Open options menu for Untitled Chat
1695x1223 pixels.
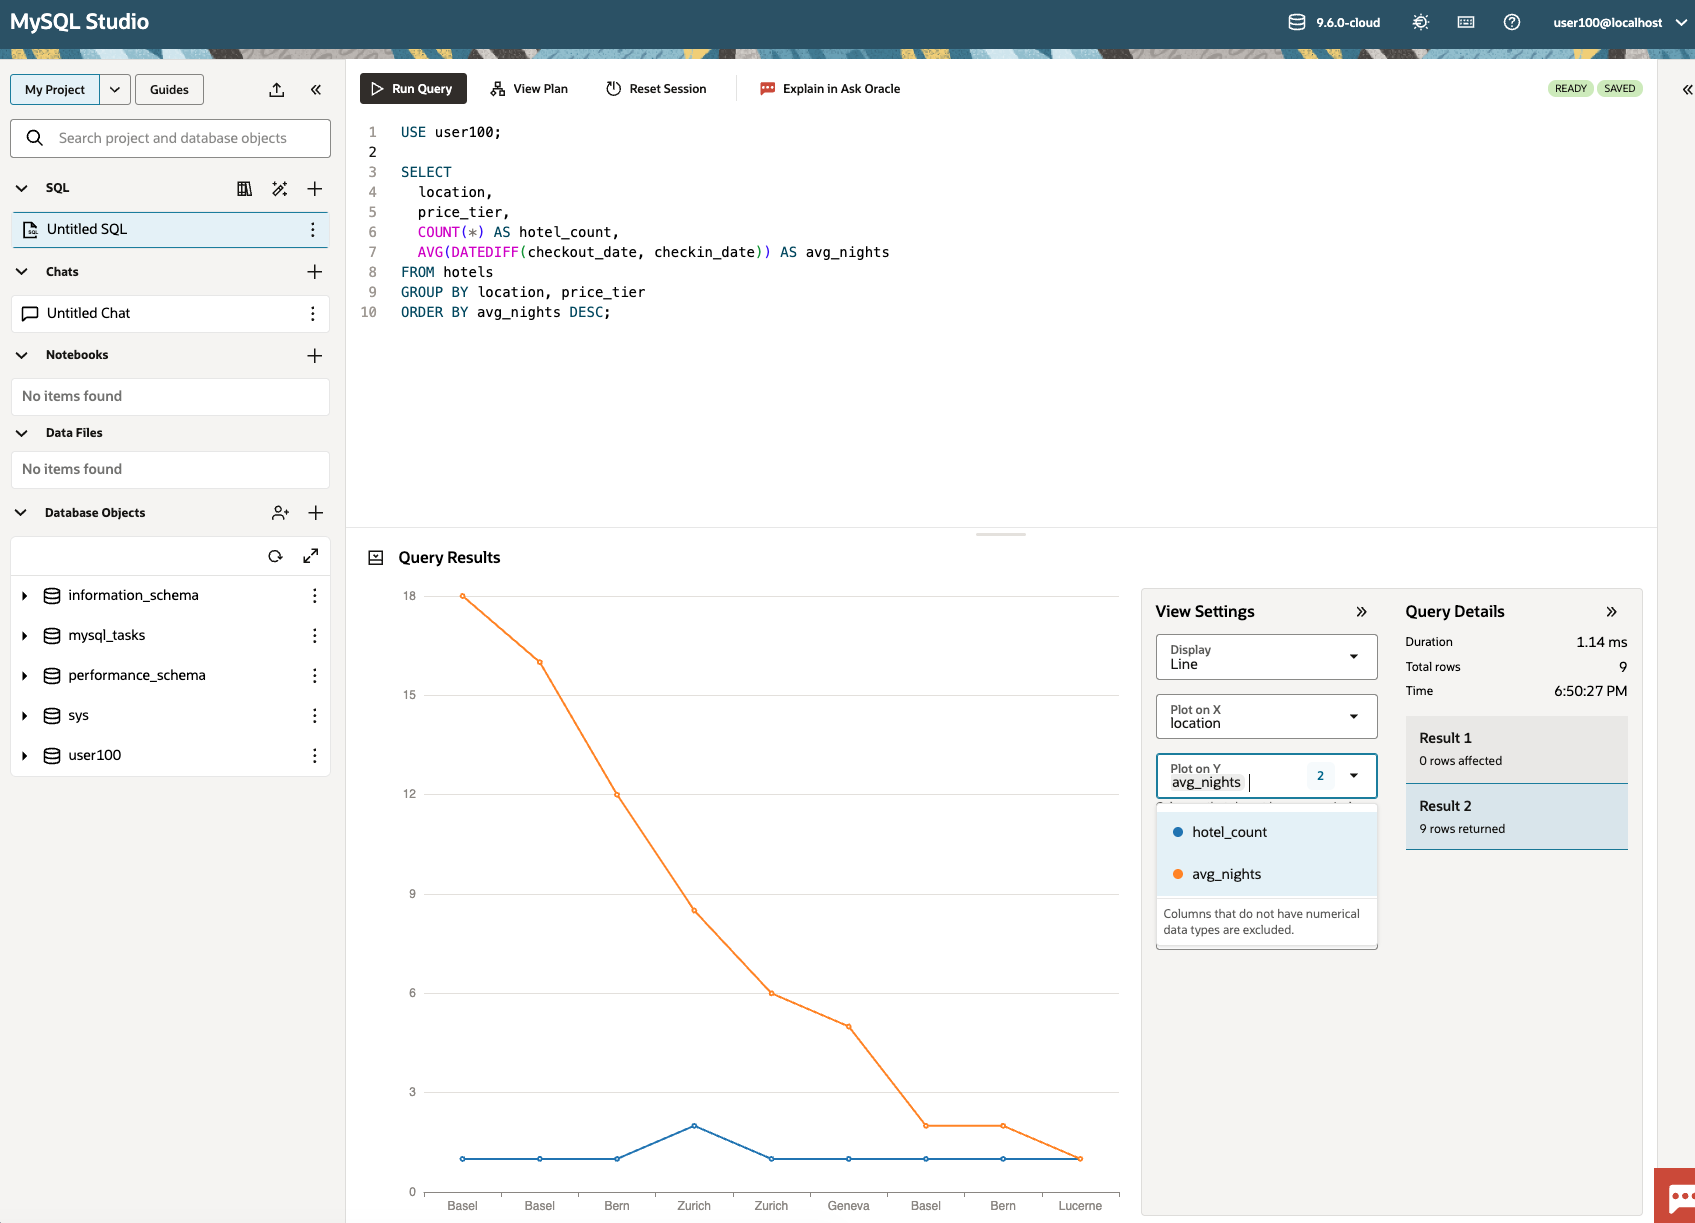click(313, 313)
